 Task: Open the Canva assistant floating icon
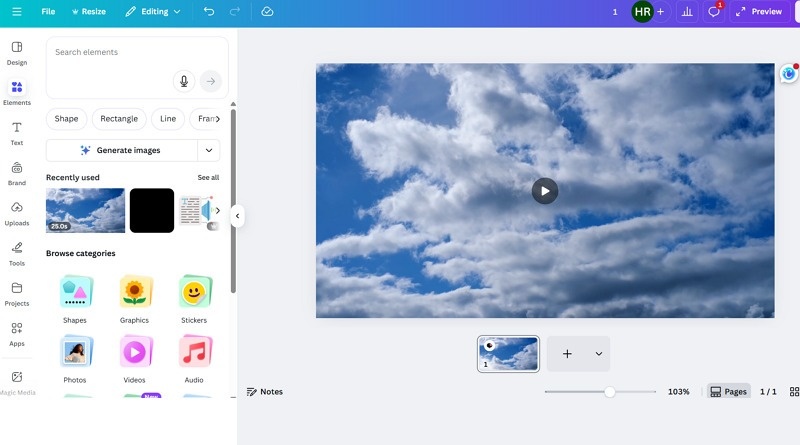tap(789, 74)
